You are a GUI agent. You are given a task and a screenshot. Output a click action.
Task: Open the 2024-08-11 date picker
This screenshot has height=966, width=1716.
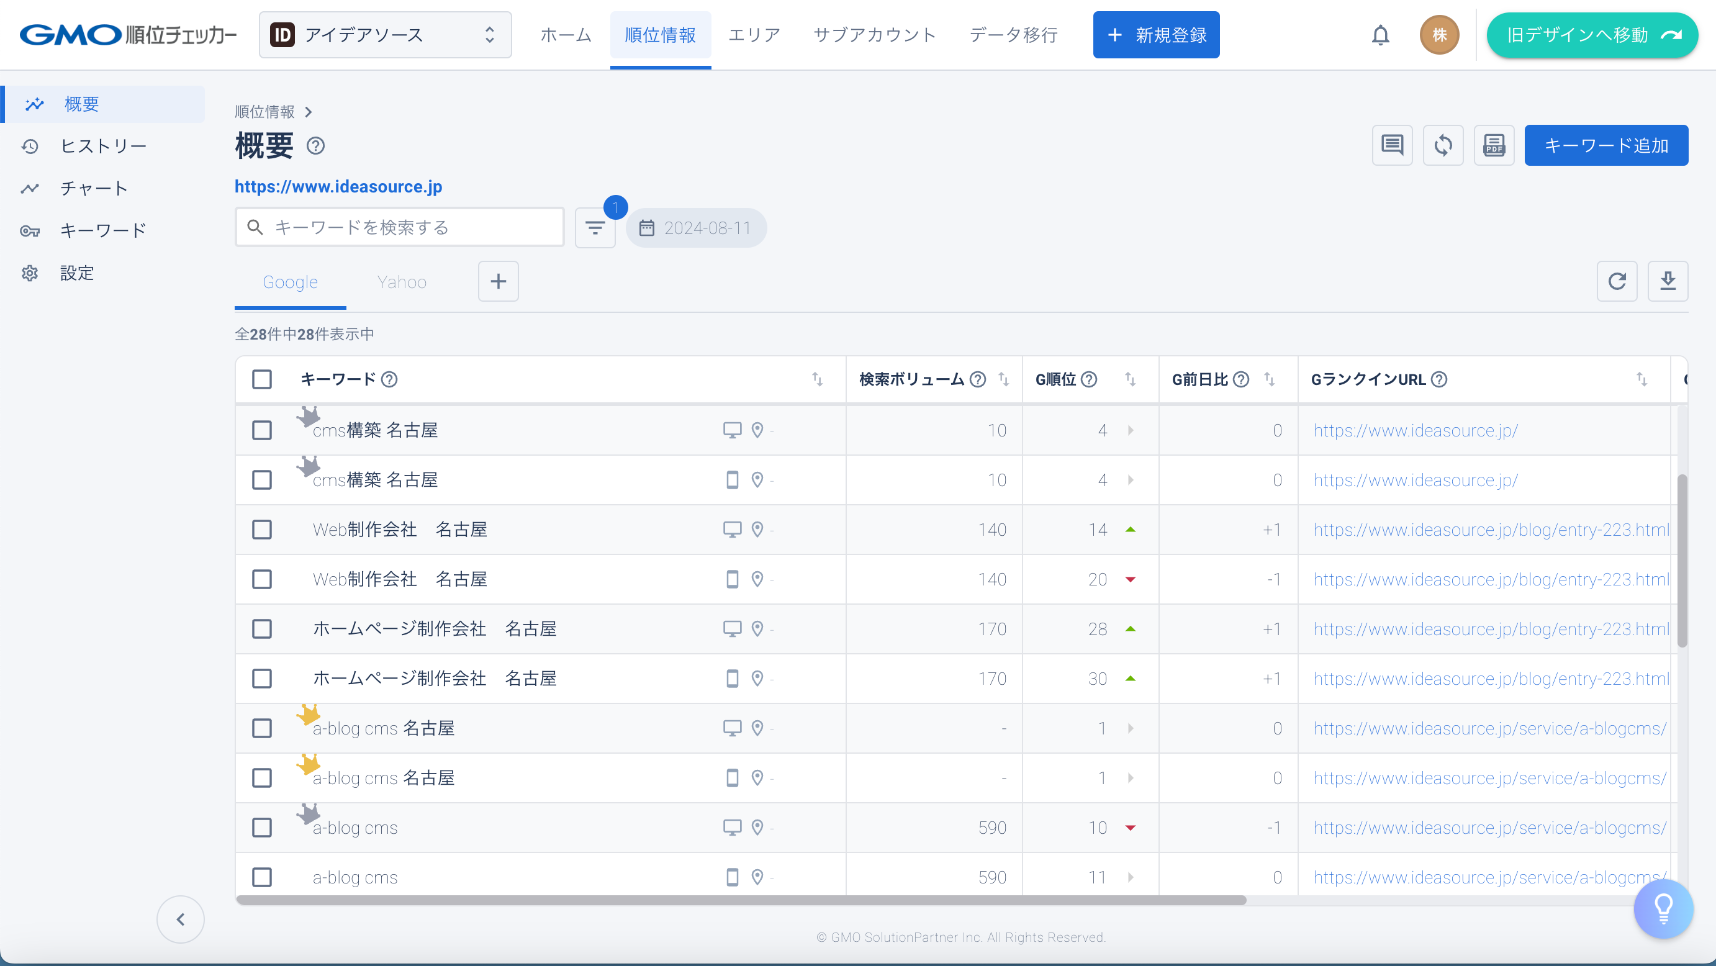697,228
